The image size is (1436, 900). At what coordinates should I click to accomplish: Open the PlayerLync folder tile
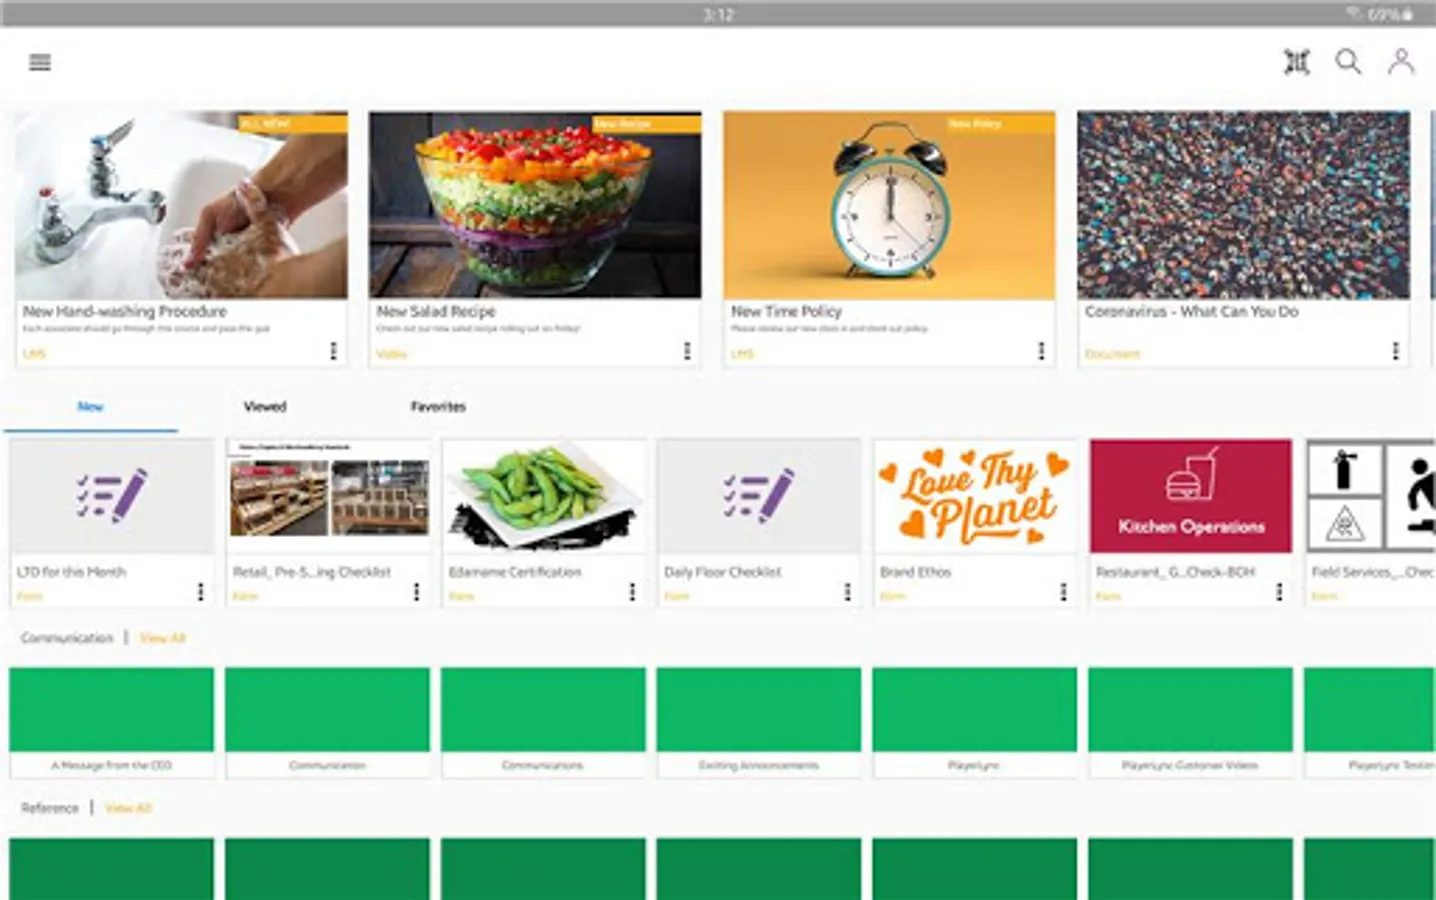(975, 722)
